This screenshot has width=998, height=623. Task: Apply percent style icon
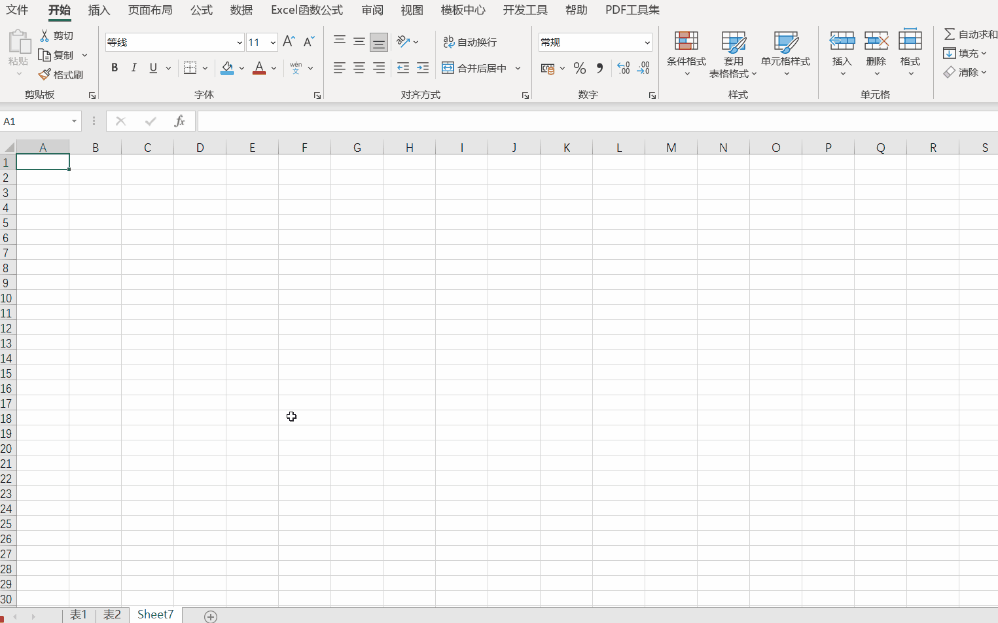pyautogui.click(x=580, y=68)
